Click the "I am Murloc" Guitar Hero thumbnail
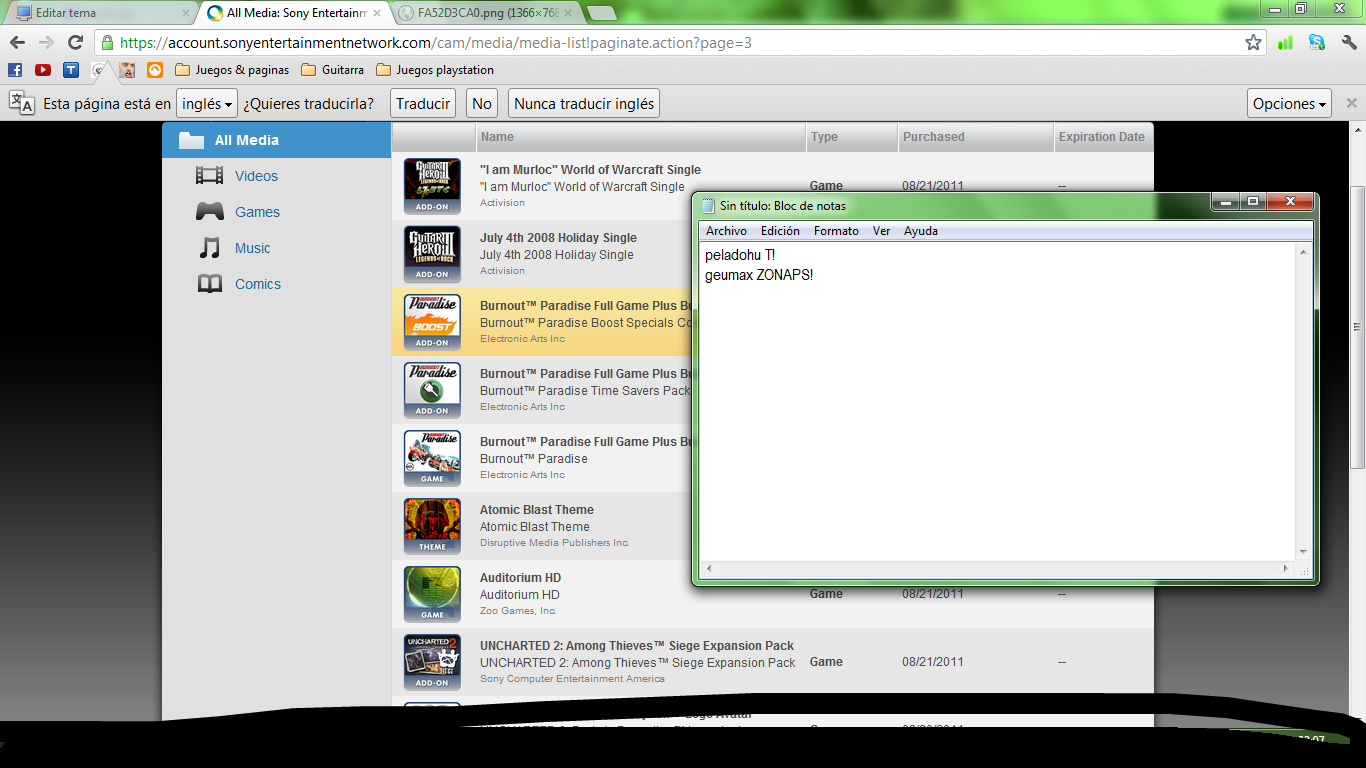This screenshot has height=768, width=1366. (x=432, y=186)
